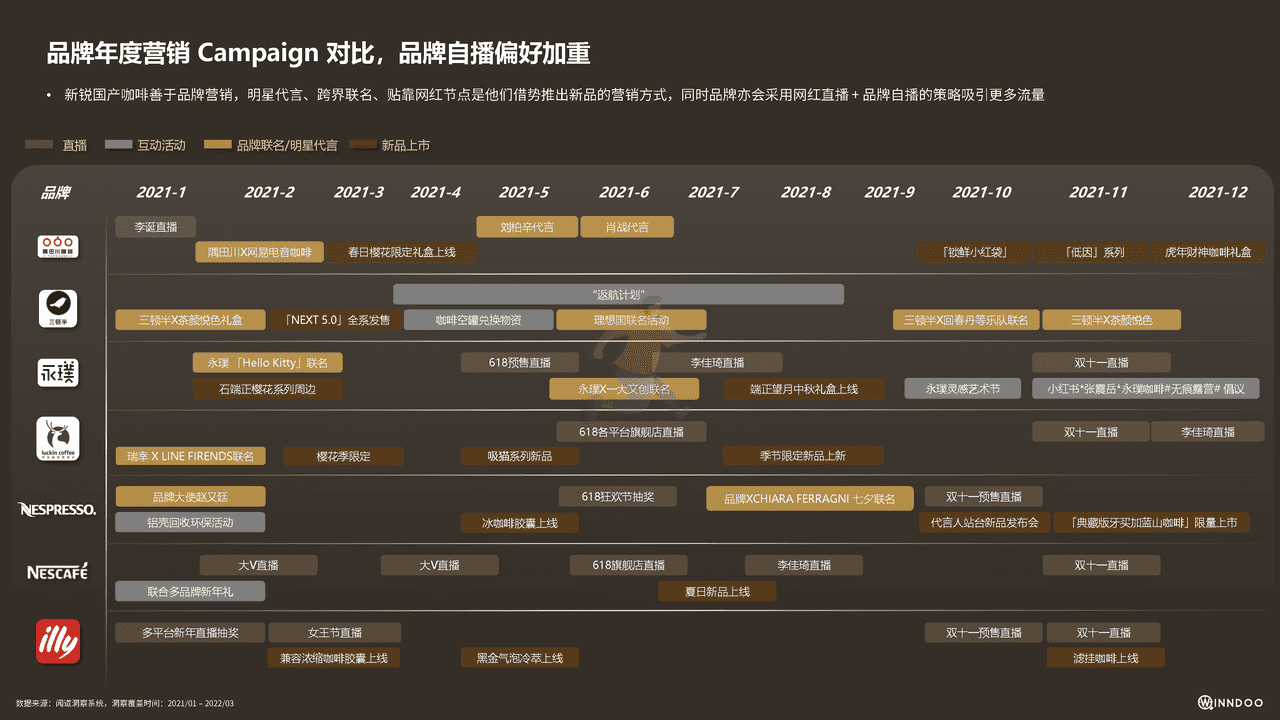The image size is (1280, 720).
Task: Select the 2021-1 month column header
Action: coord(161,192)
